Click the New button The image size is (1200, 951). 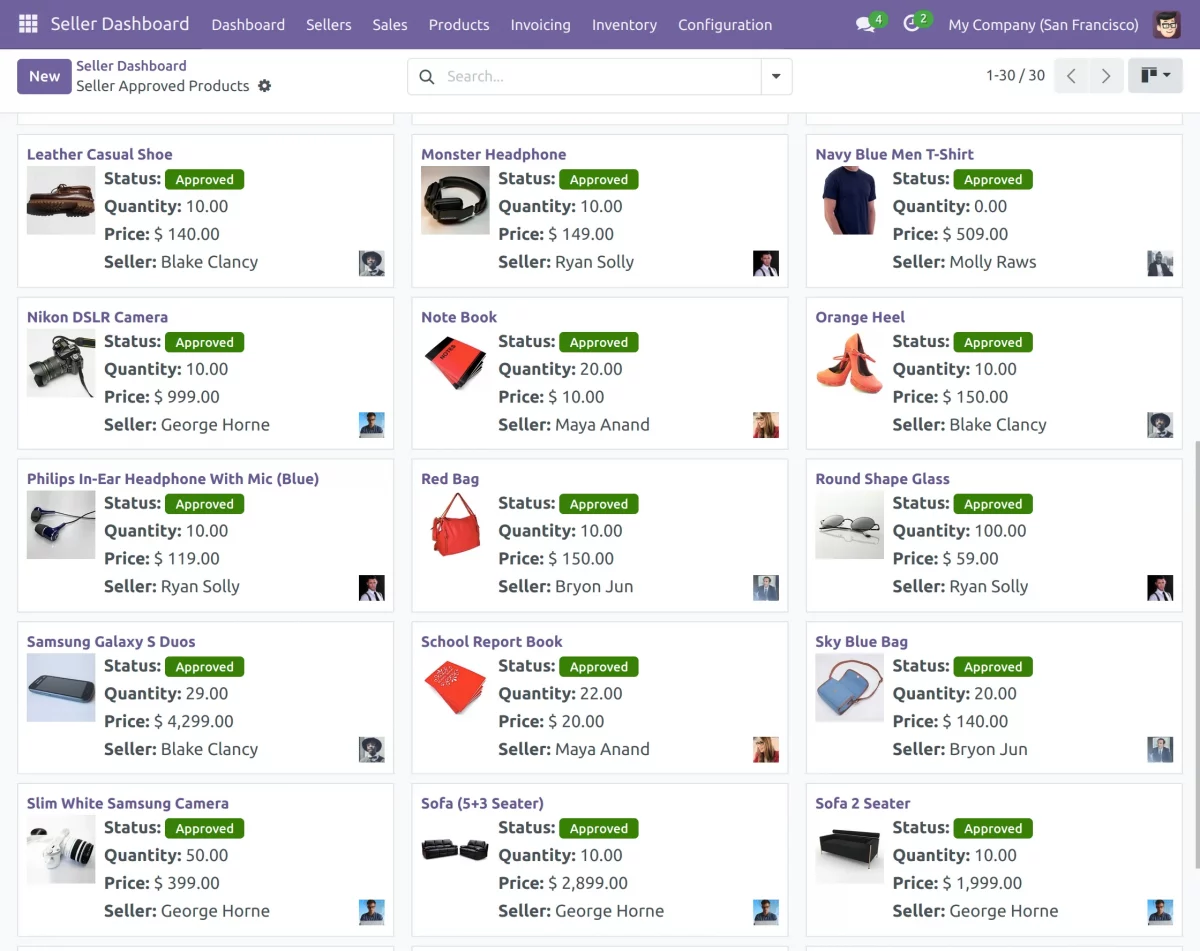click(x=44, y=76)
